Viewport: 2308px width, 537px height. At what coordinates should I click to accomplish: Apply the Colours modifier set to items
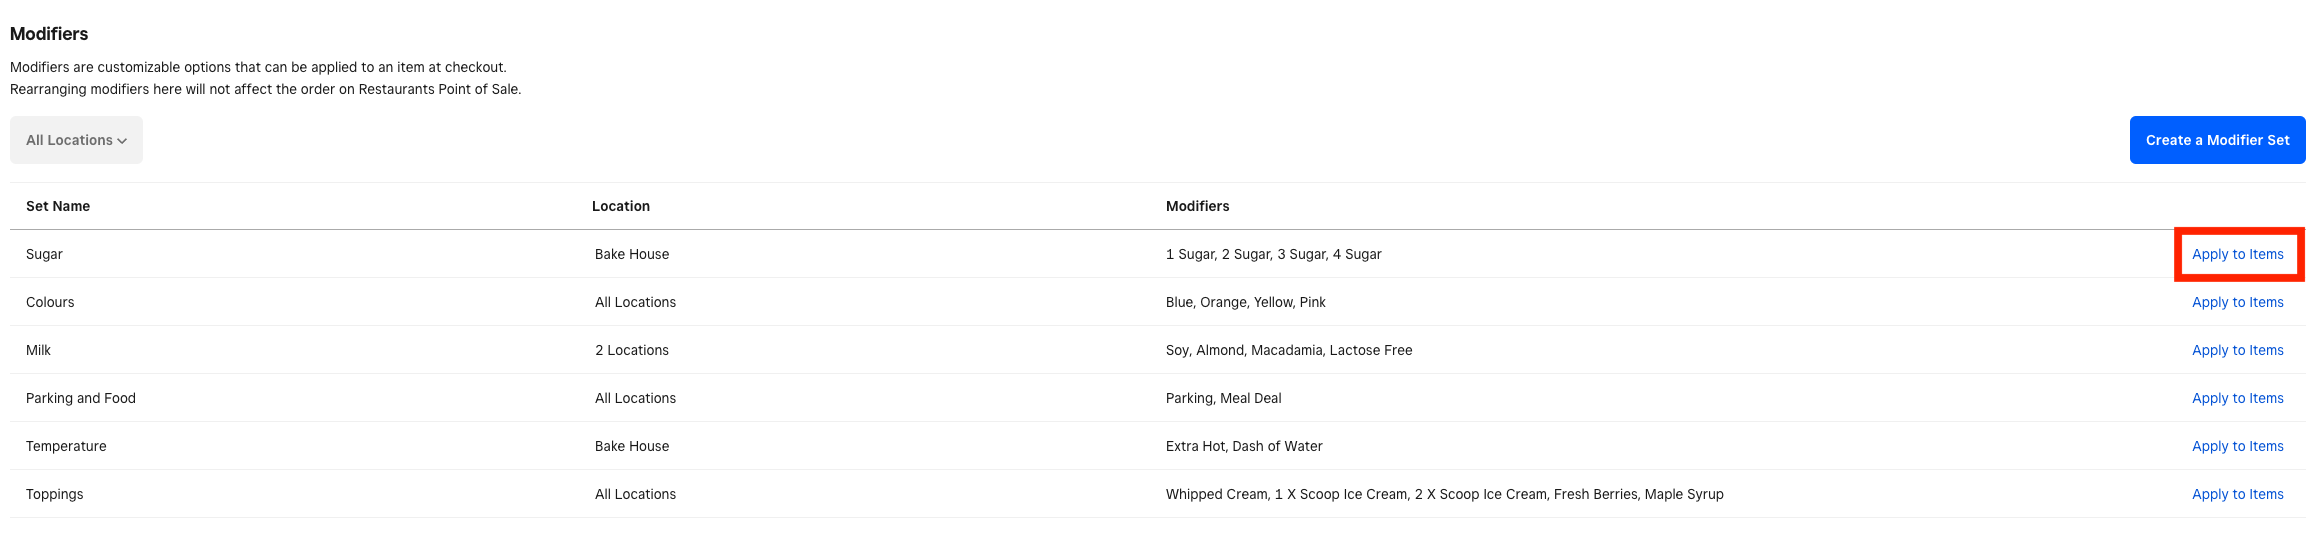click(2237, 302)
